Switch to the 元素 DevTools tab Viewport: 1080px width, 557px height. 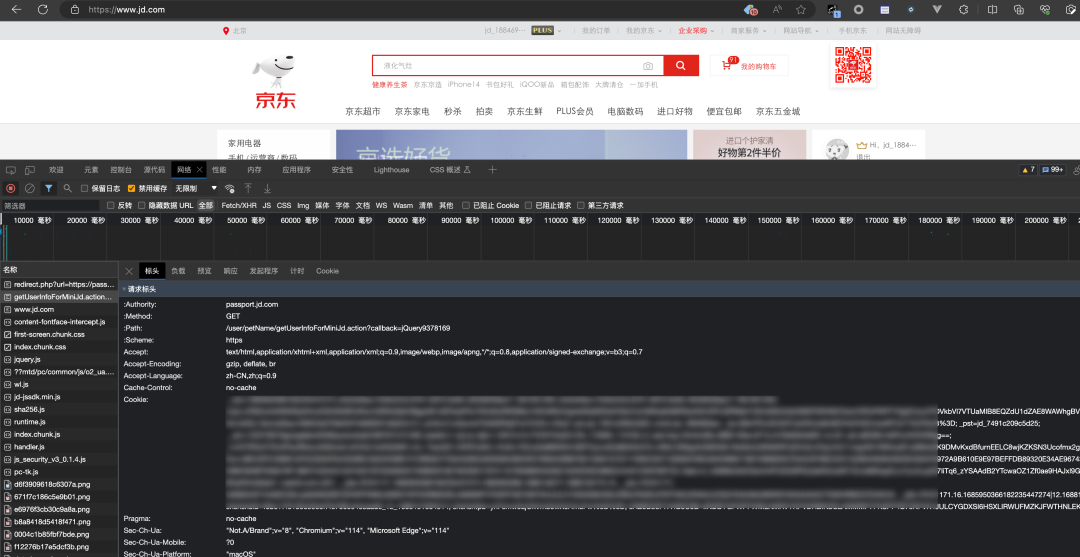(91, 169)
